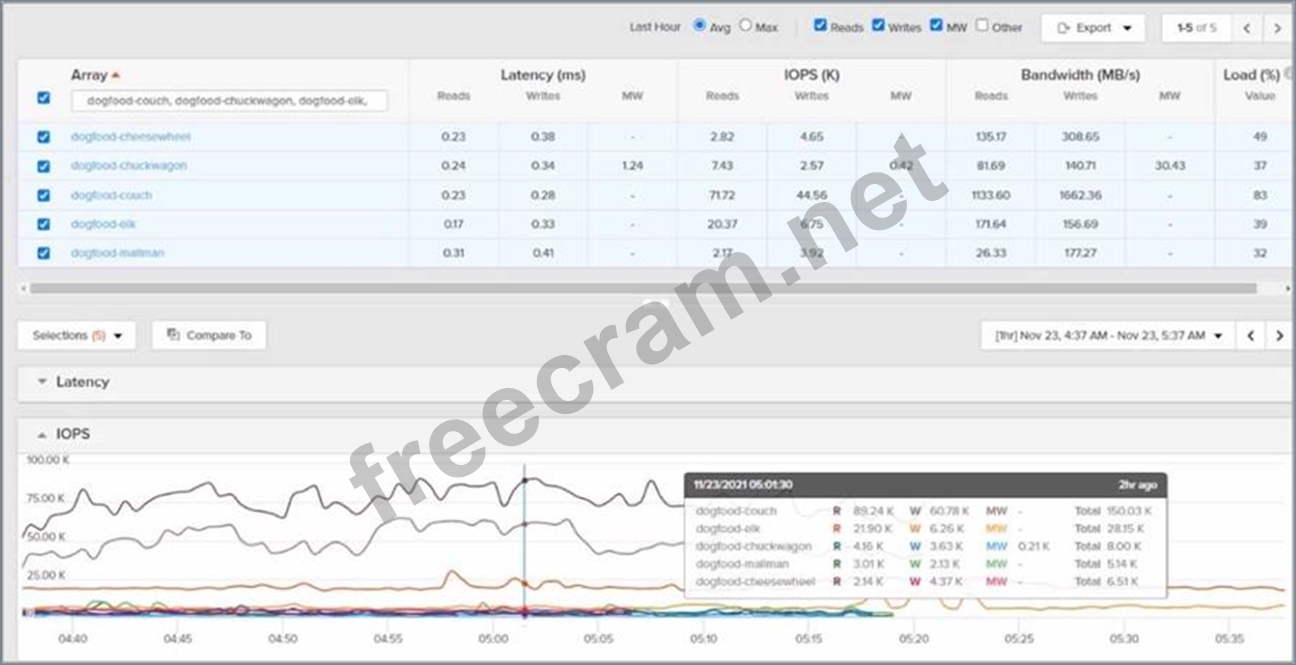Click the Array column sort arrow
1296x665 pixels.
click(x=116, y=76)
